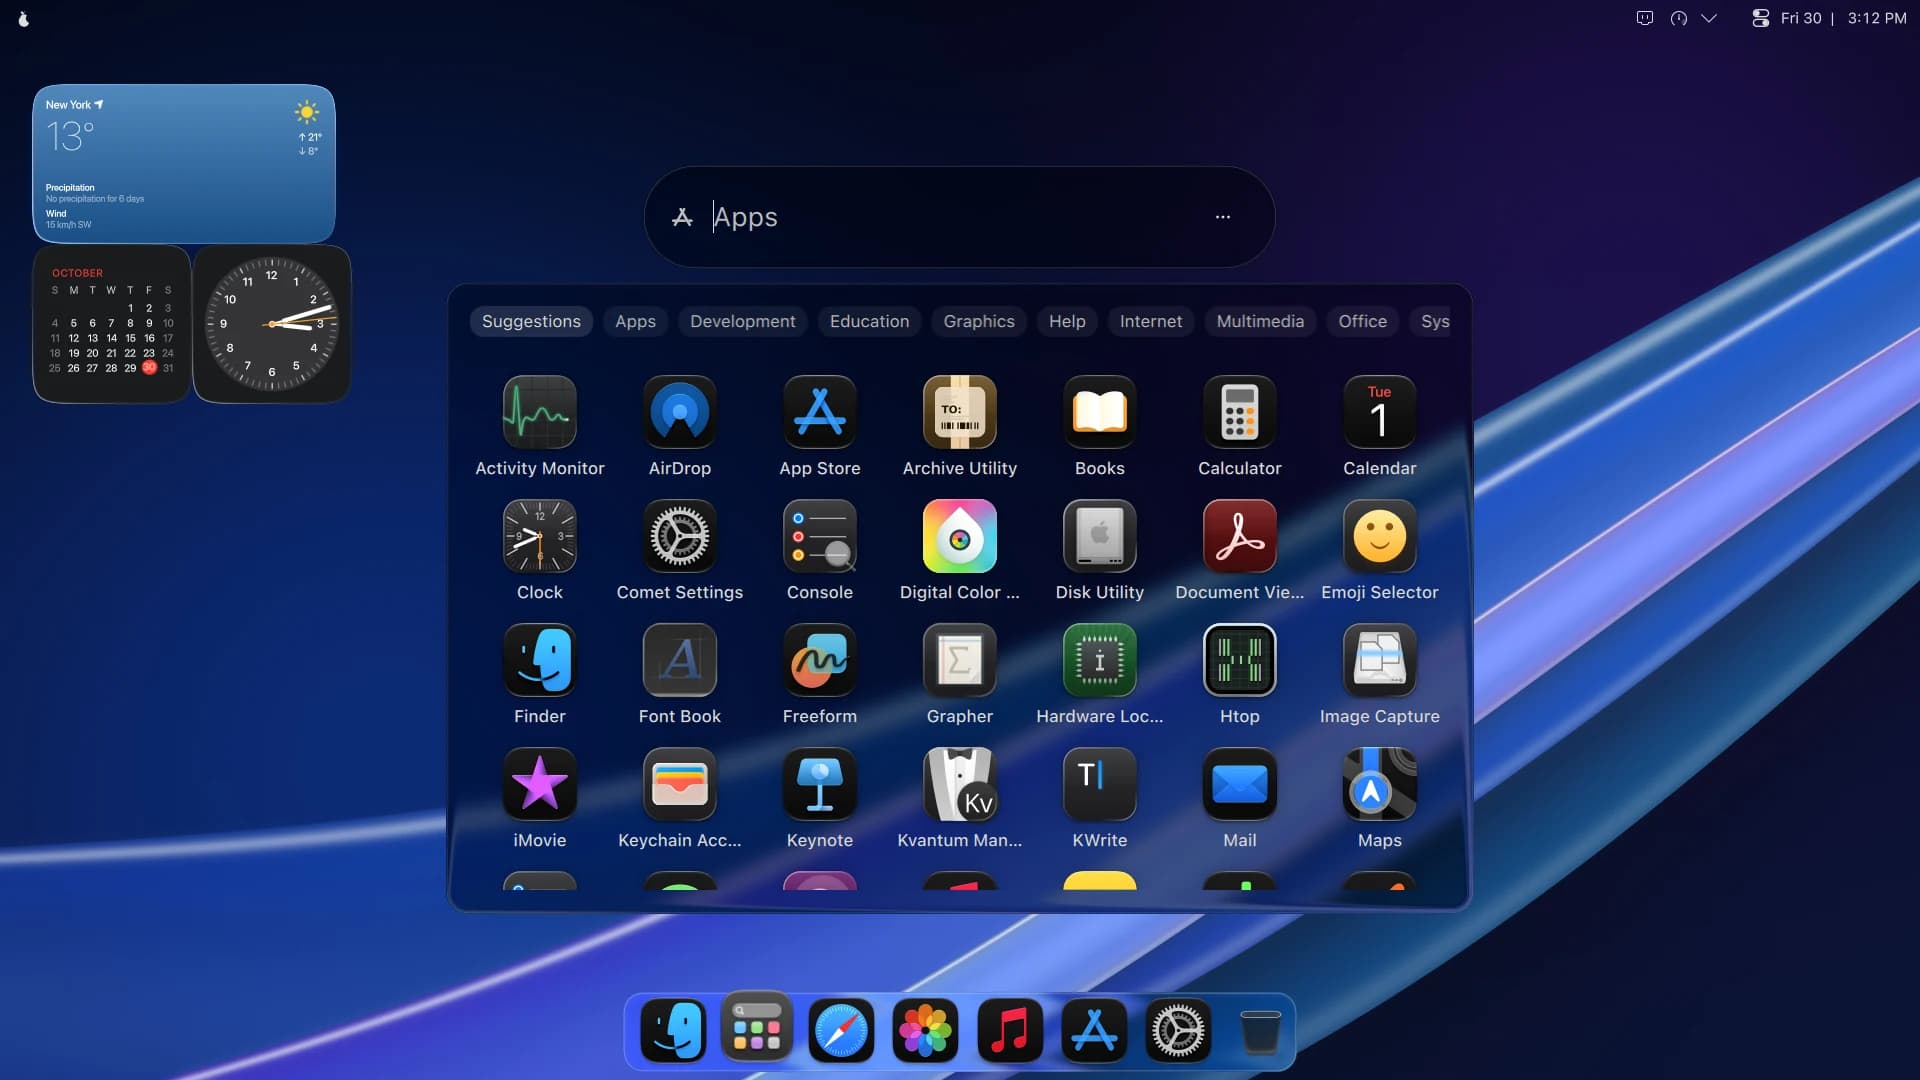Viewport: 1920px width, 1080px height.
Task: Open Grapher app
Action: pos(960,660)
